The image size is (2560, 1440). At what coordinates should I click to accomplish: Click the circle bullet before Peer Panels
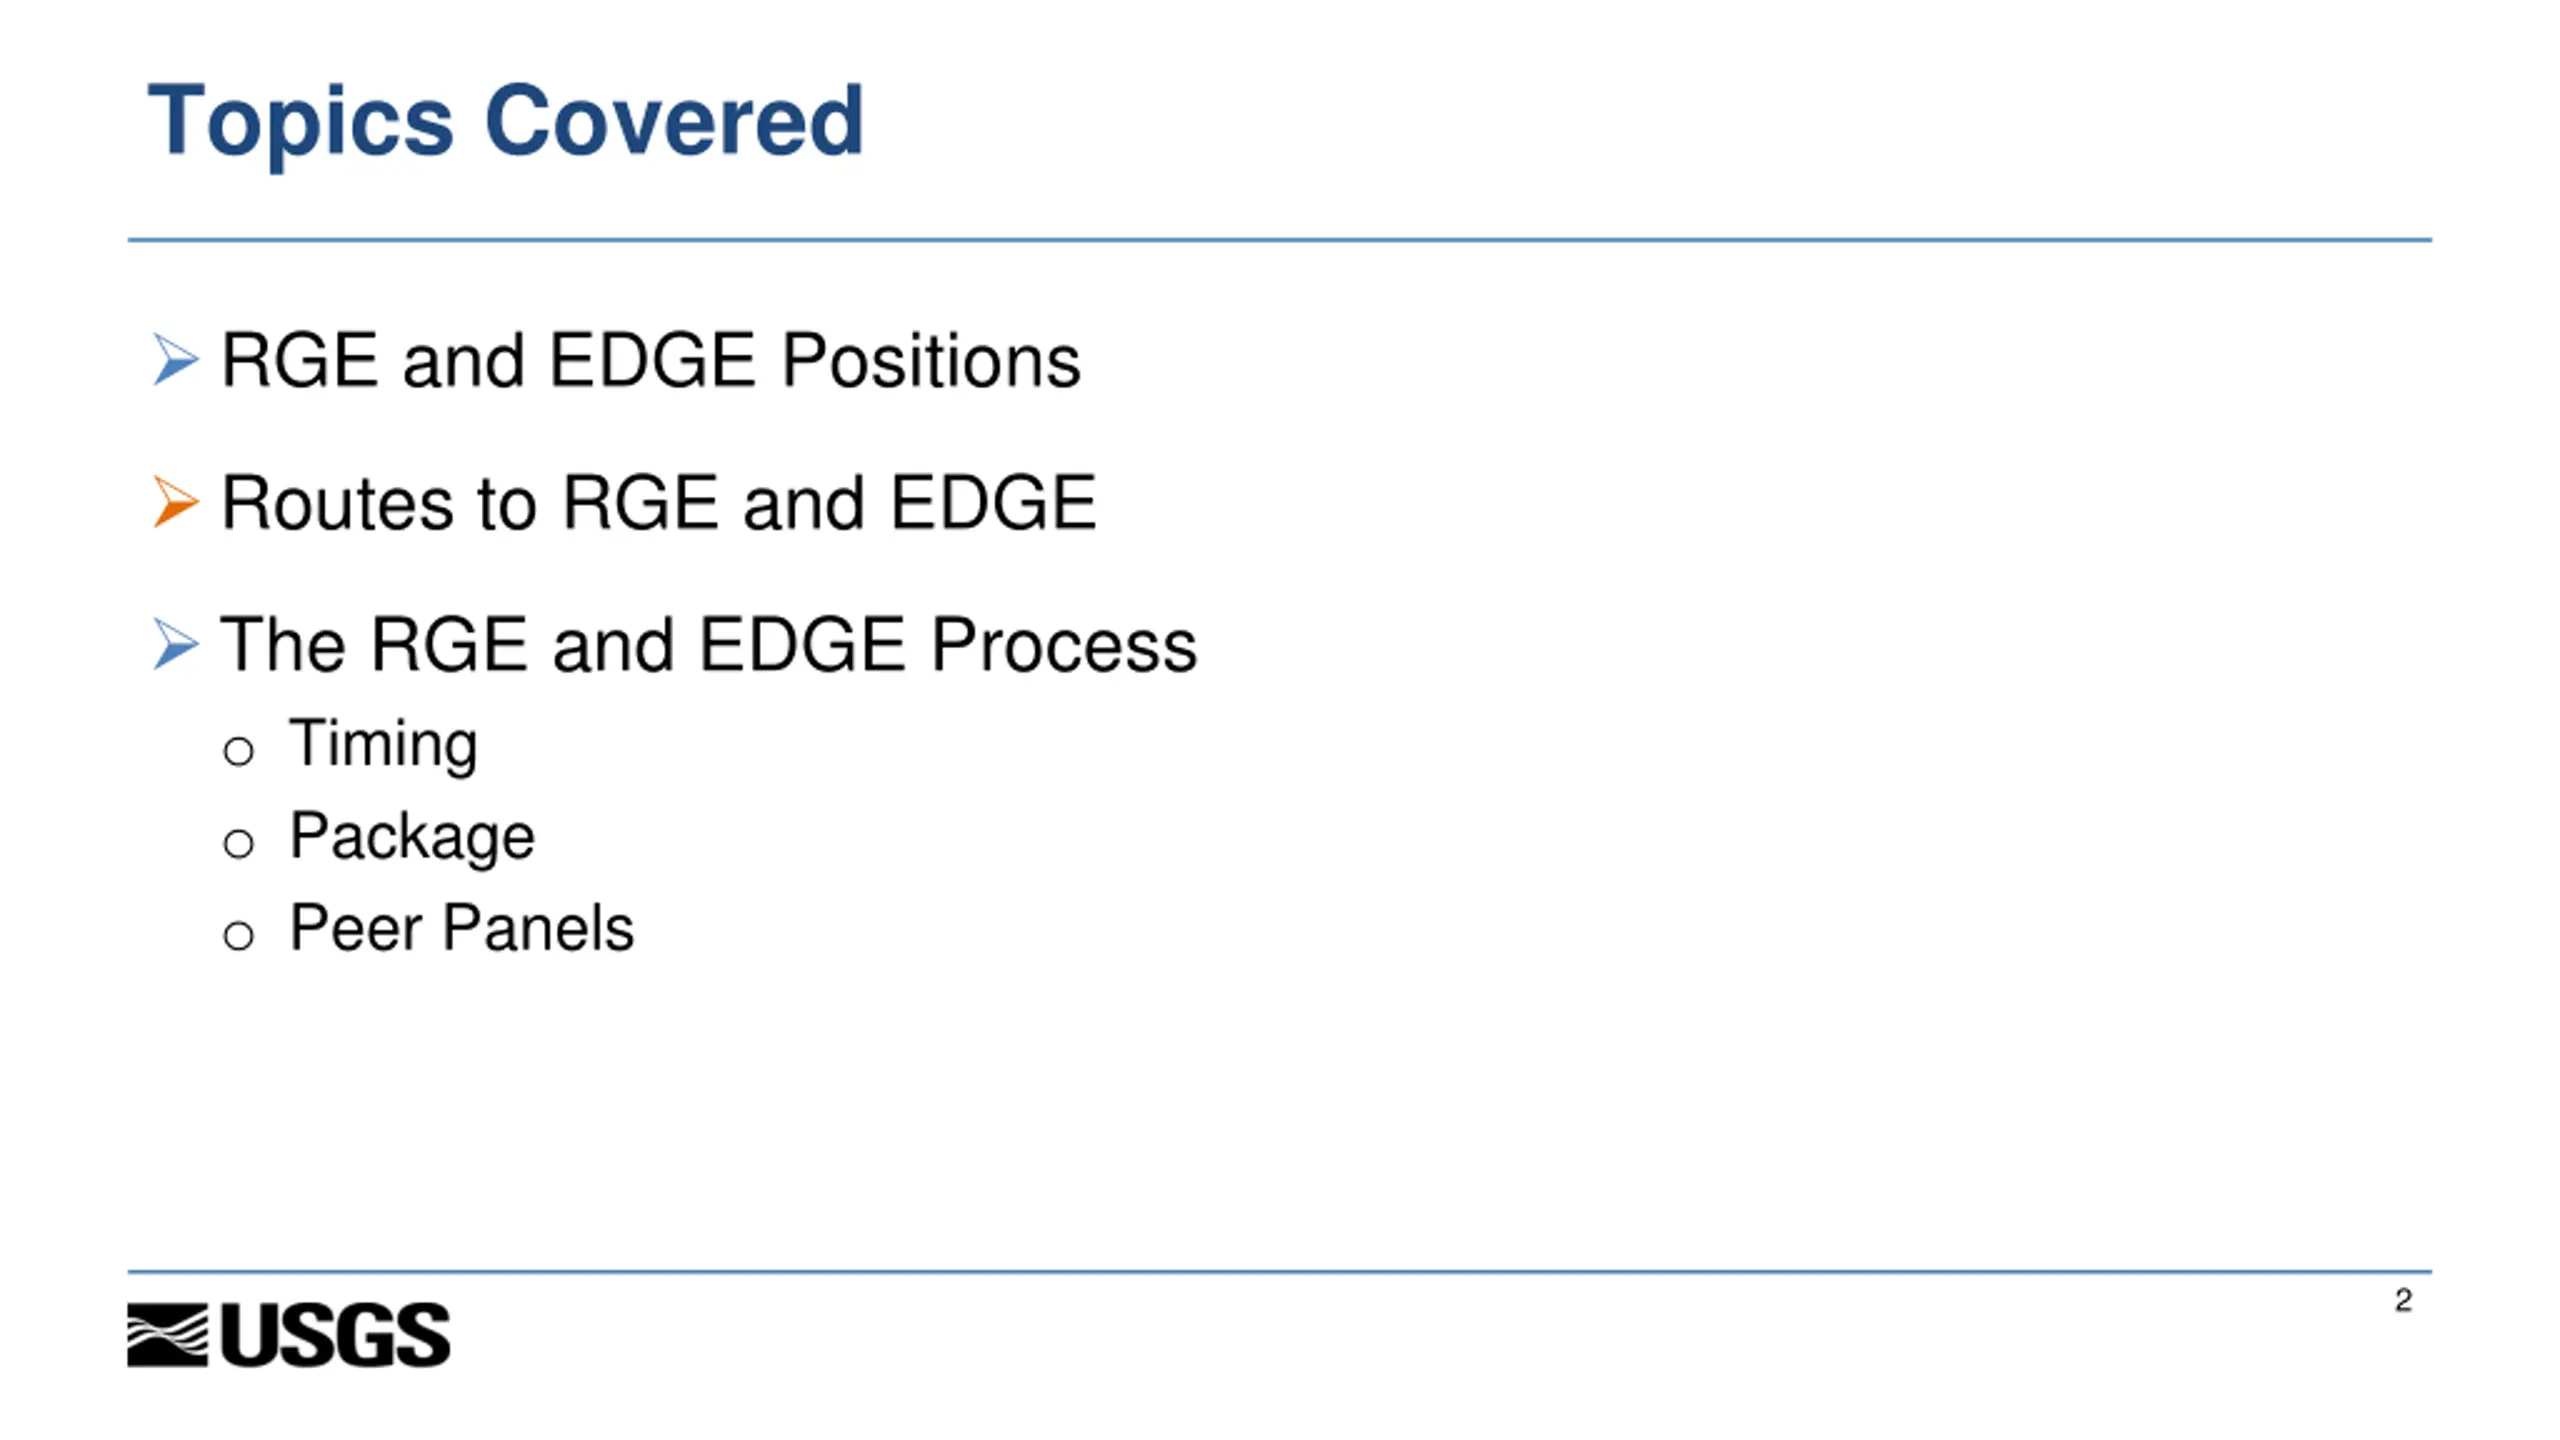238,935
